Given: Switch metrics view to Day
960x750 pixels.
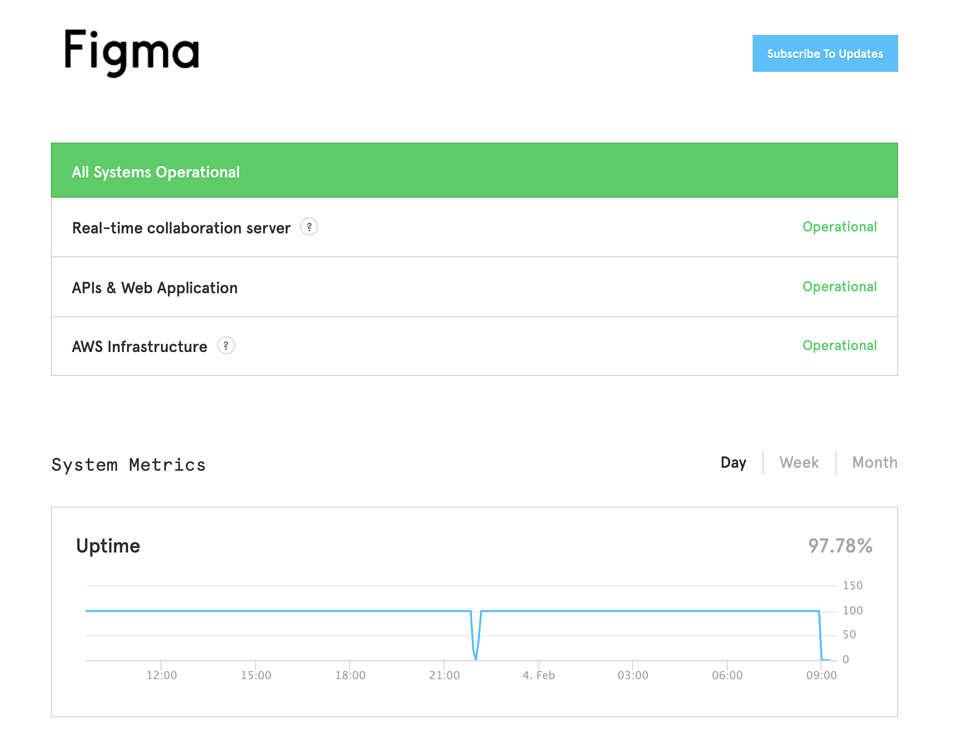Looking at the screenshot, I should 733,463.
